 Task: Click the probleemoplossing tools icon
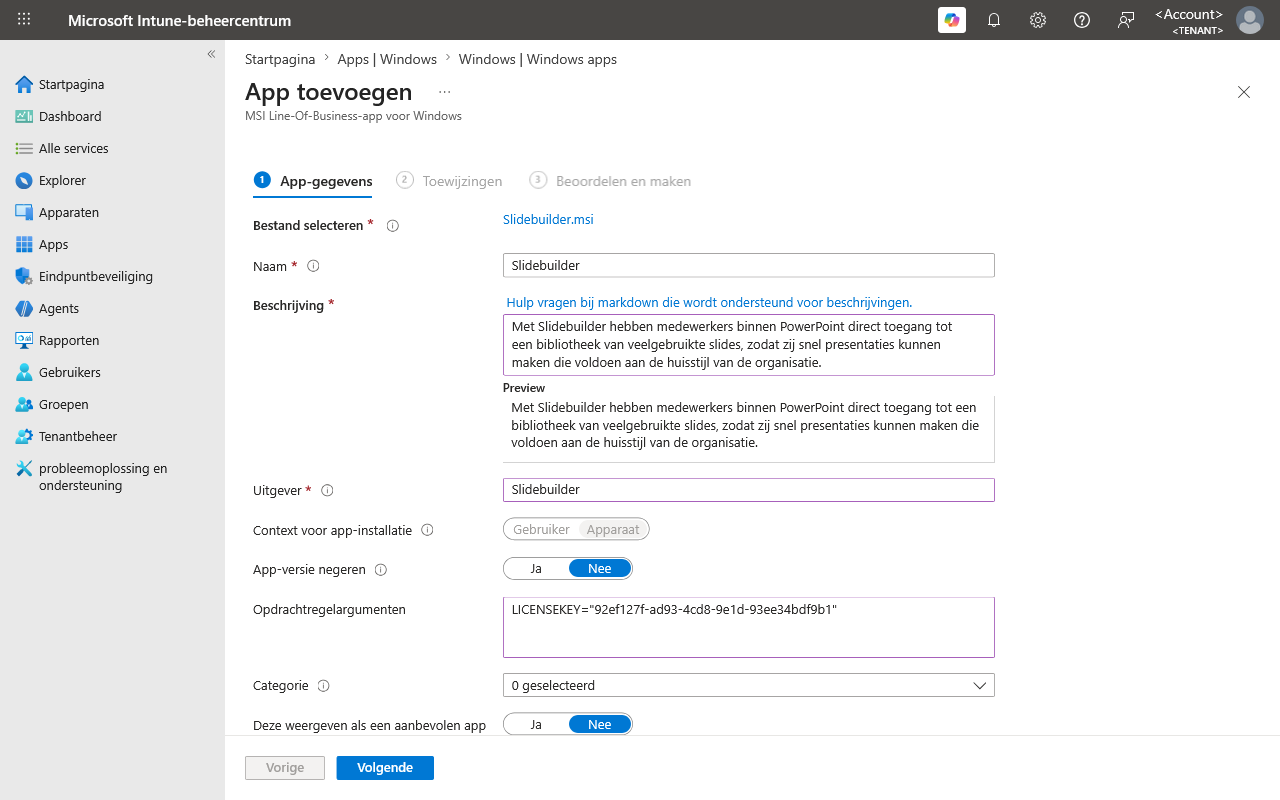[24, 468]
